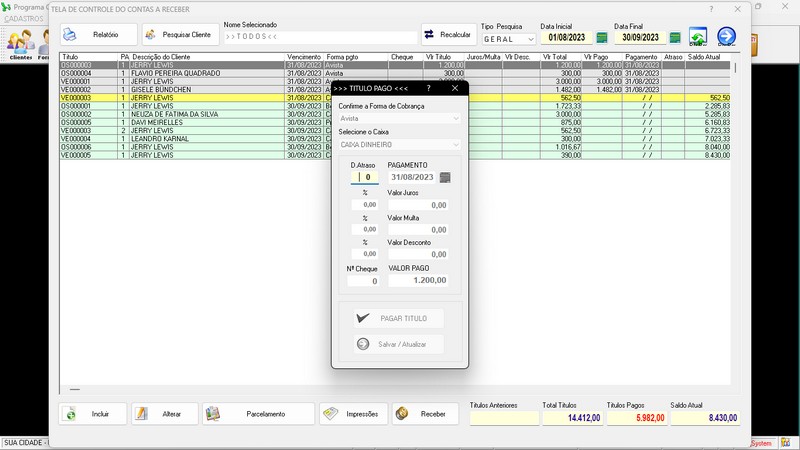
Task: Select the NEUZA DE FATIMA DA SILVA row
Action: pos(395,114)
